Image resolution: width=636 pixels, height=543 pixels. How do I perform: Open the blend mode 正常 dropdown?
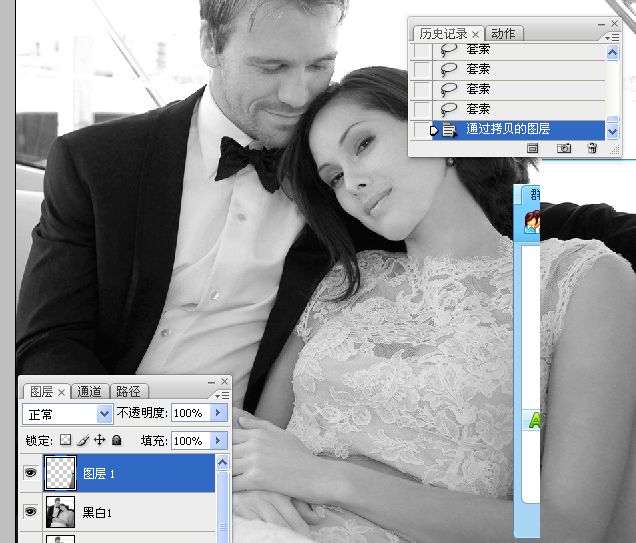pos(67,414)
